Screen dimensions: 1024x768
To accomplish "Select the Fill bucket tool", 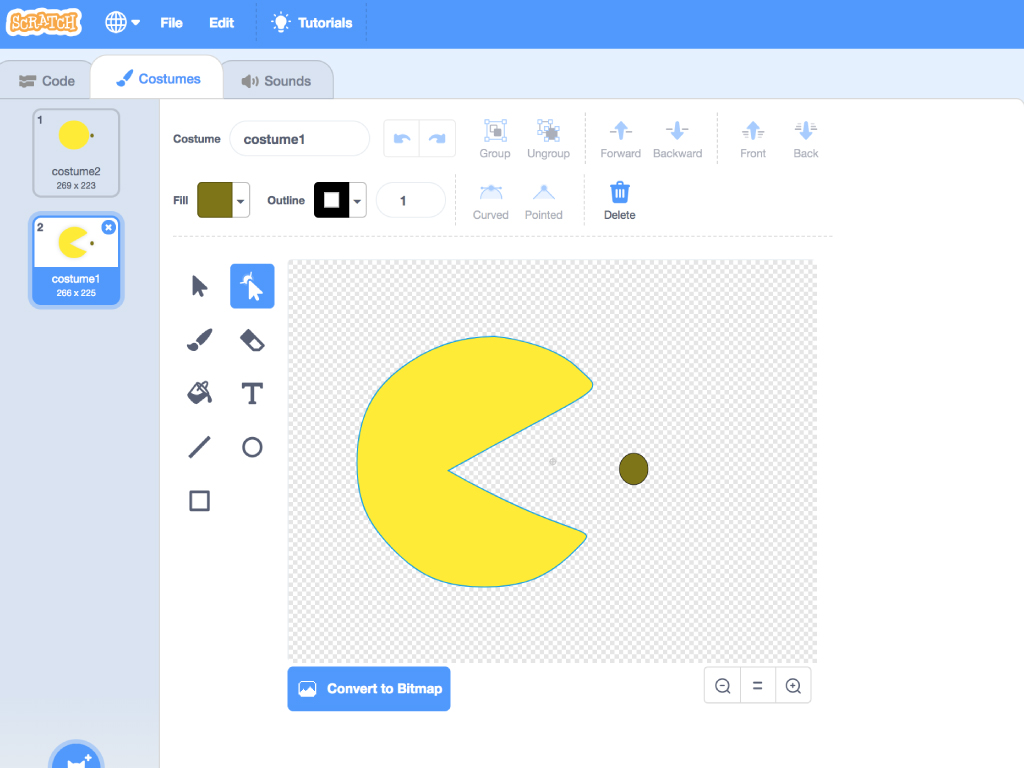I will [x=199, y=393].
